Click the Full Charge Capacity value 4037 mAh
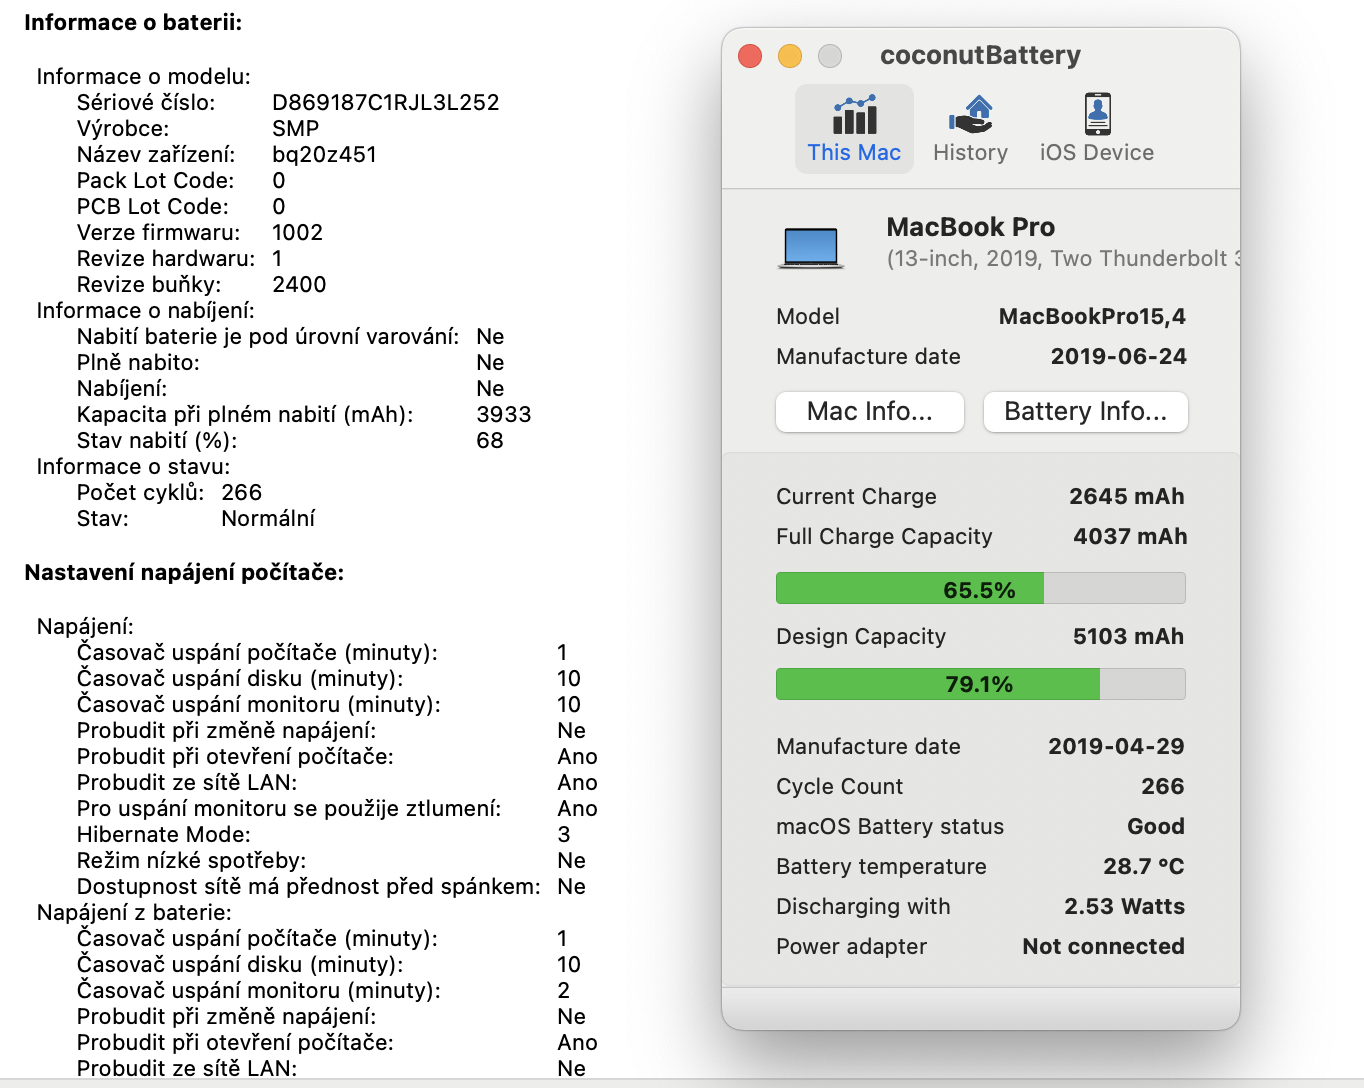The height and width of the screenshot is (1088, 1364). click(x=1130, y=537)
